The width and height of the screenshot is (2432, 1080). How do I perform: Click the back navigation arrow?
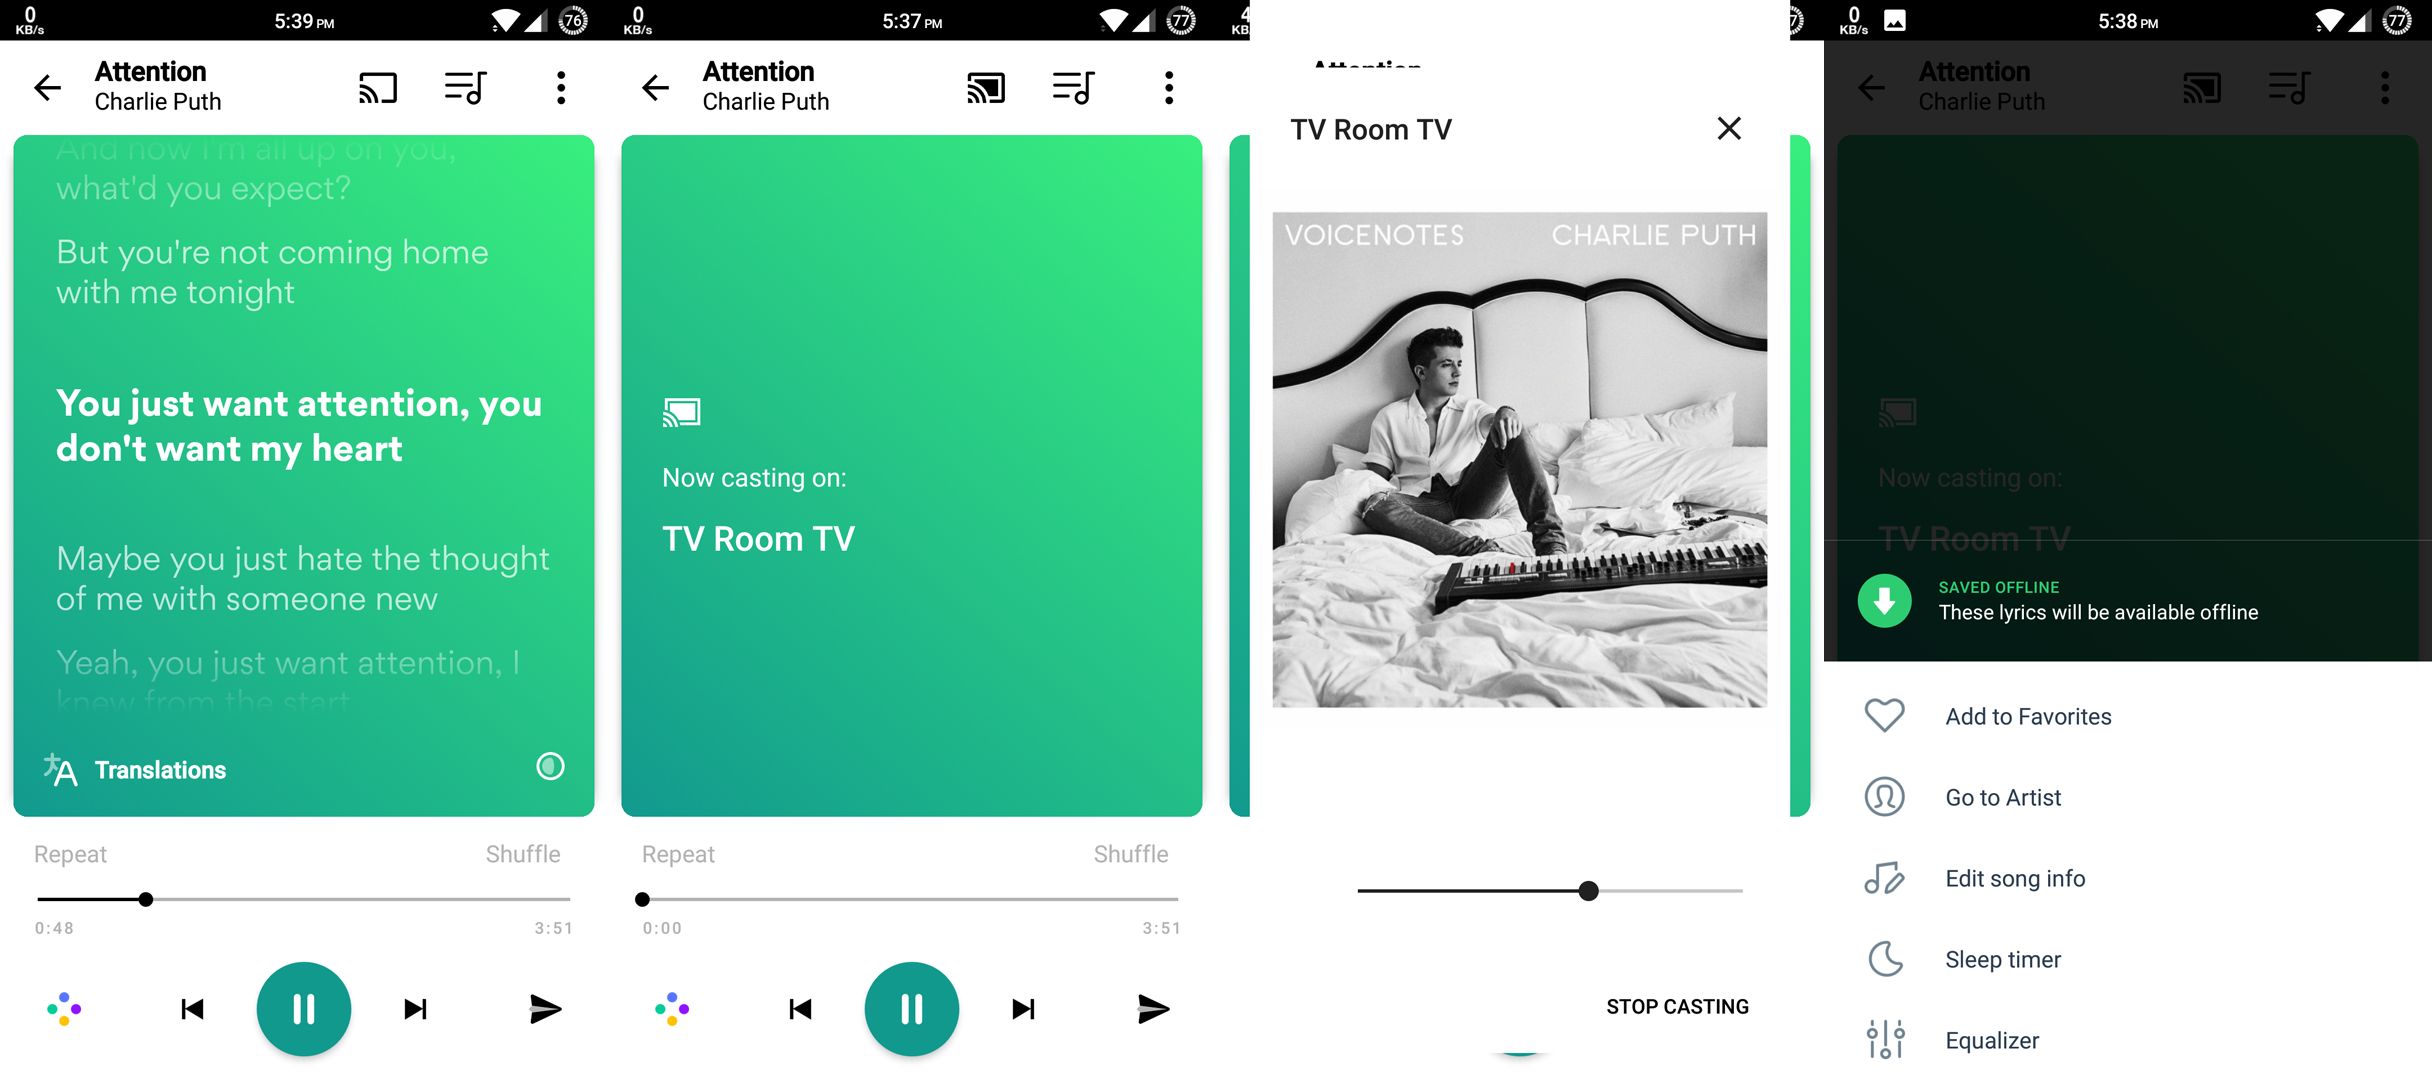point(47,85)
